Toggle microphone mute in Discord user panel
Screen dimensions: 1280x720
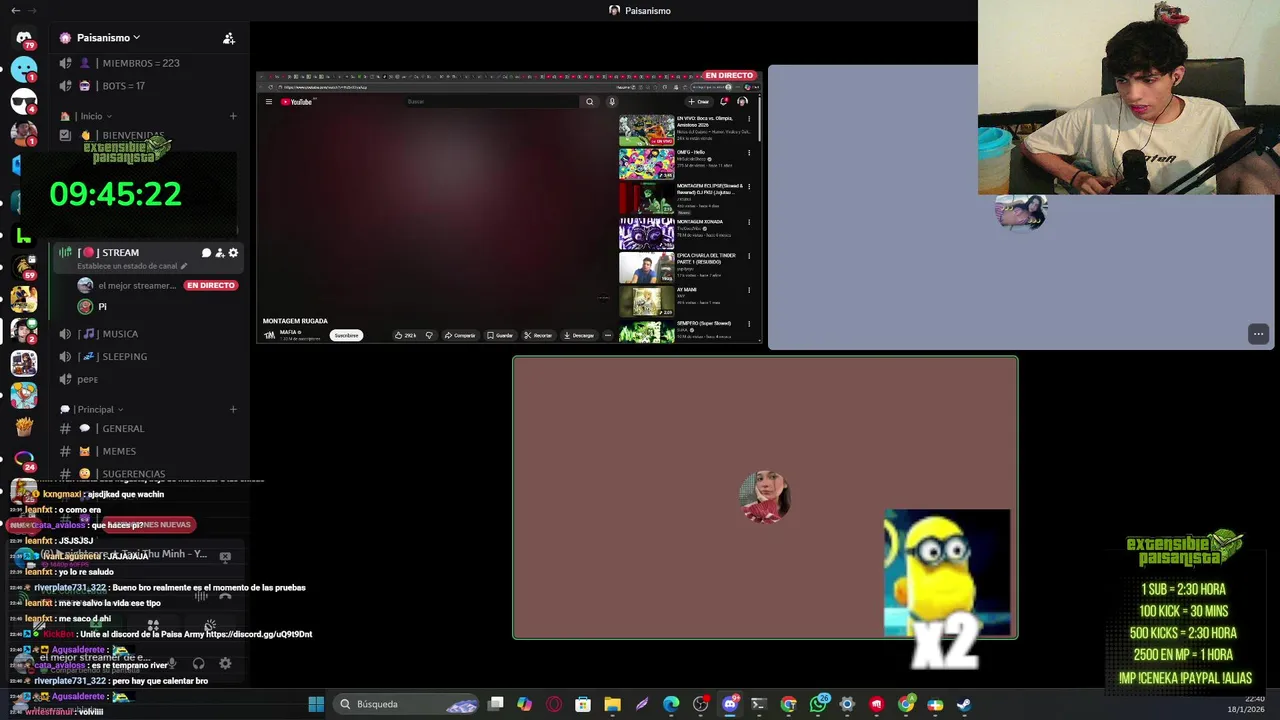(172, 663)
